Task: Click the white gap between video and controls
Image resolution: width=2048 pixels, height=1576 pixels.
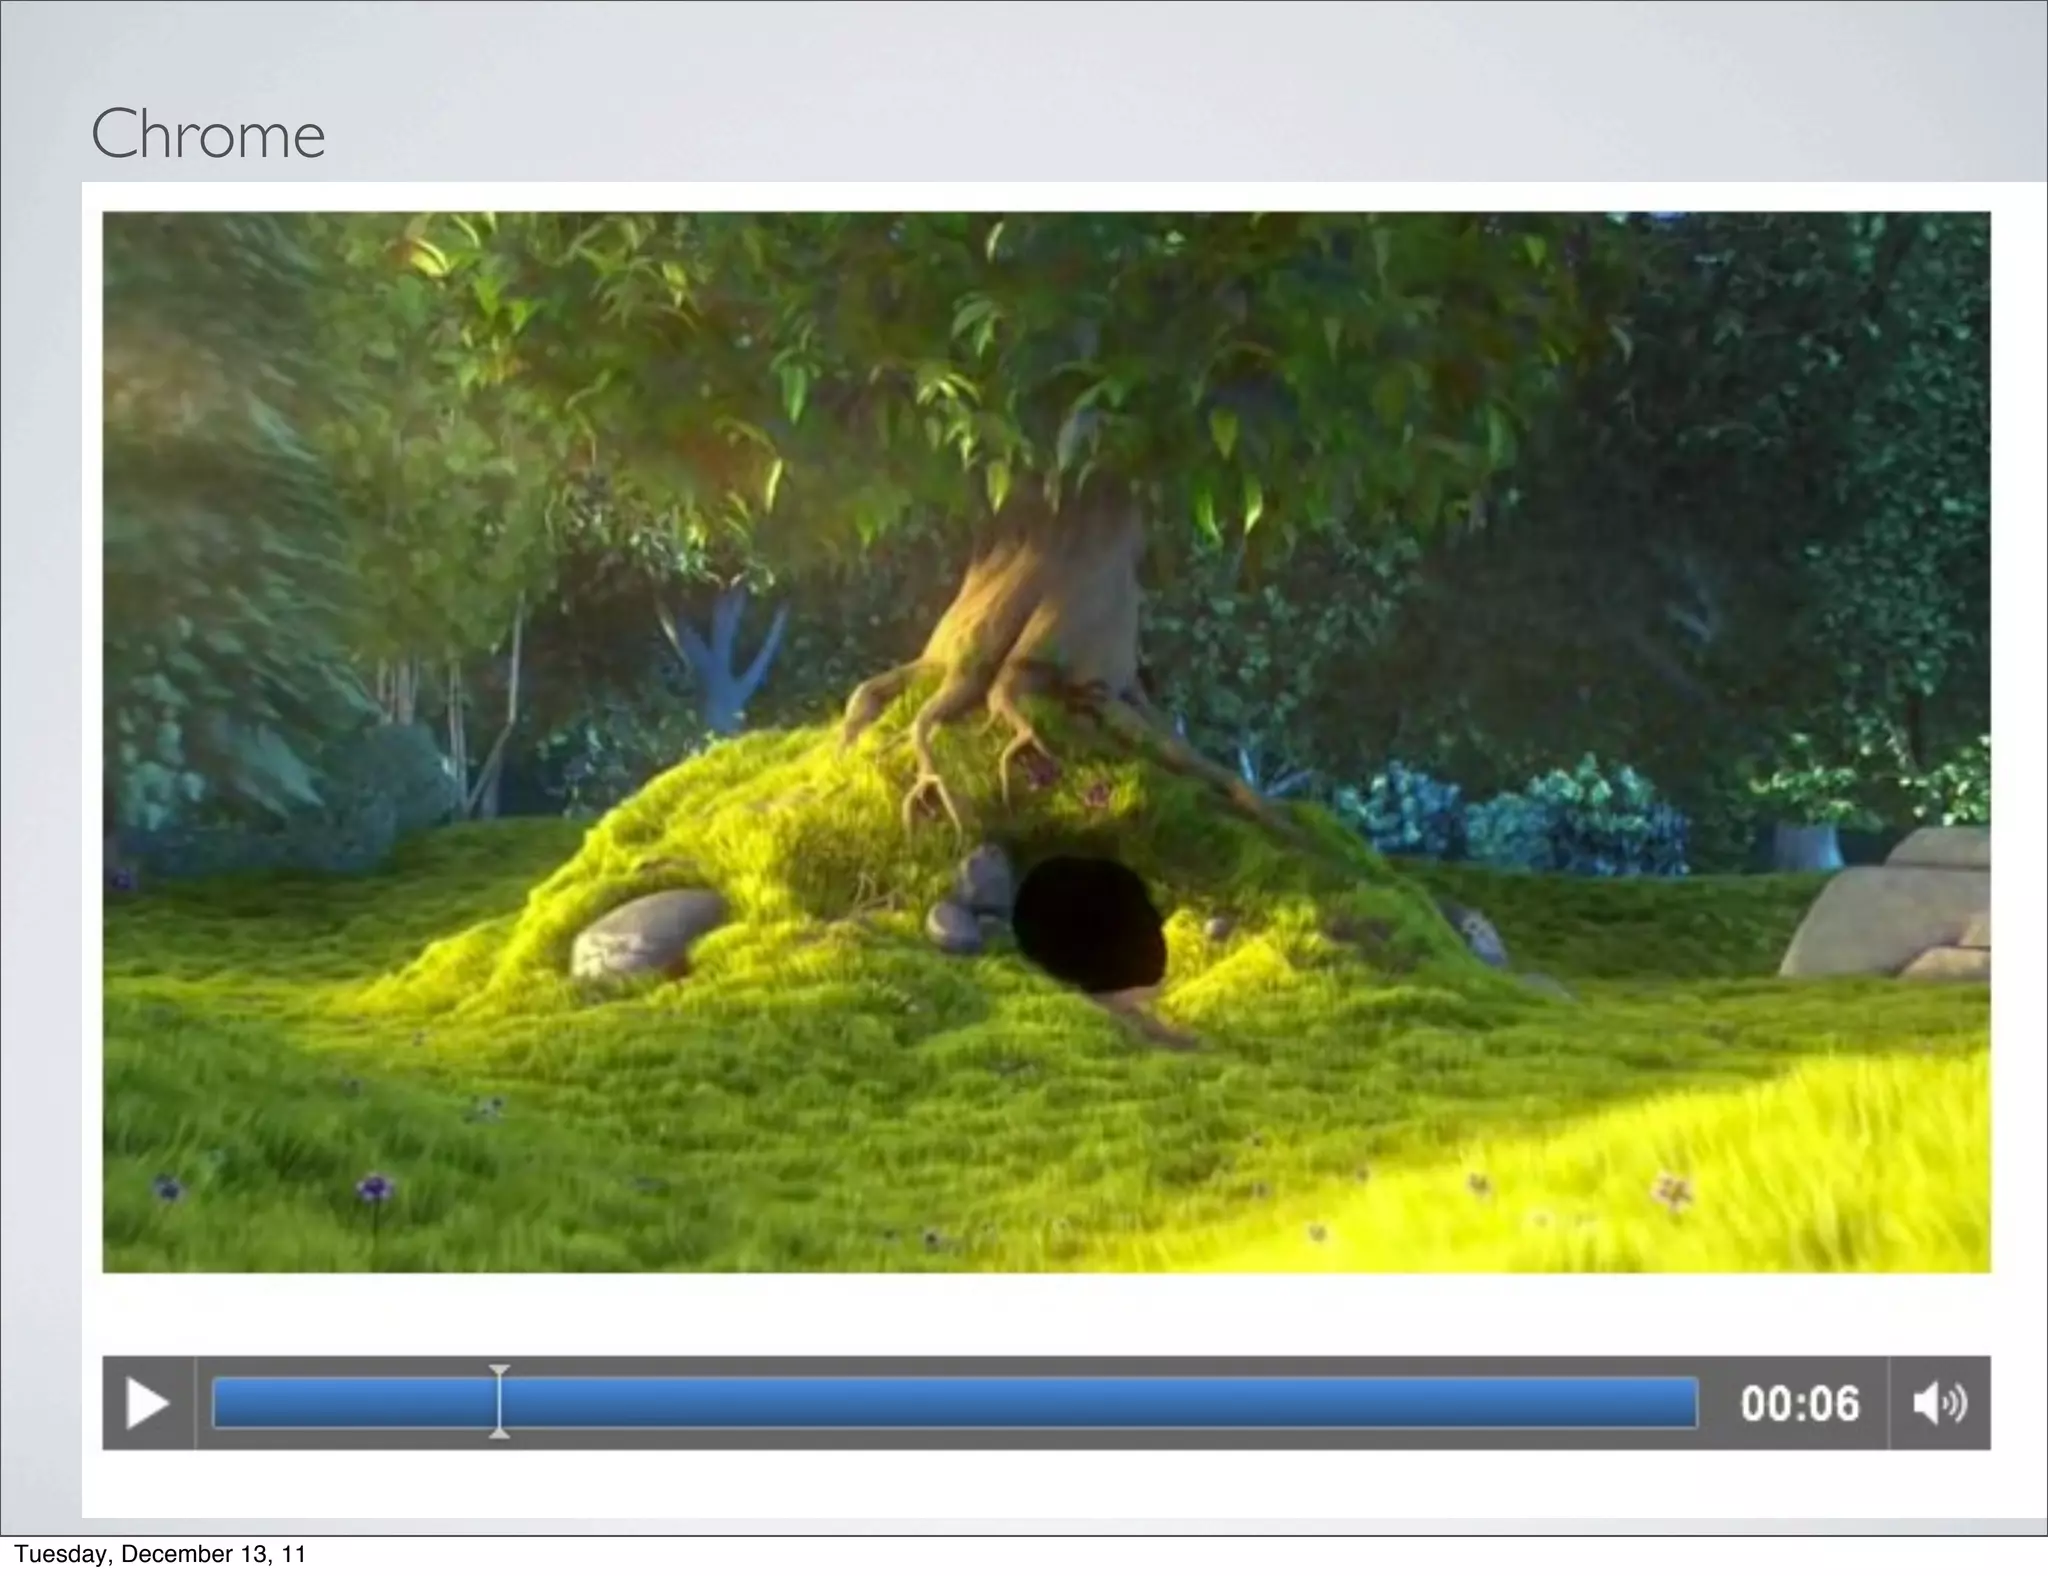Action: point(1045,1314)
